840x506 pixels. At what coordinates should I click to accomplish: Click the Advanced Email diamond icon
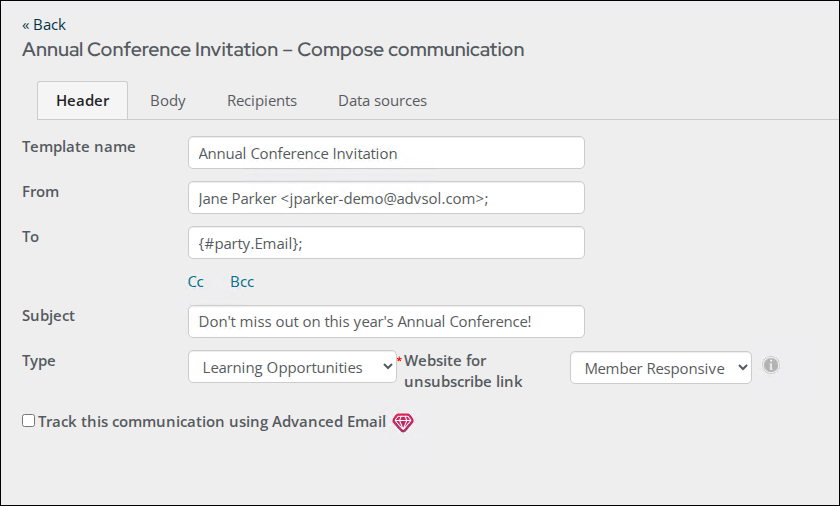click(x=403, y=422)
